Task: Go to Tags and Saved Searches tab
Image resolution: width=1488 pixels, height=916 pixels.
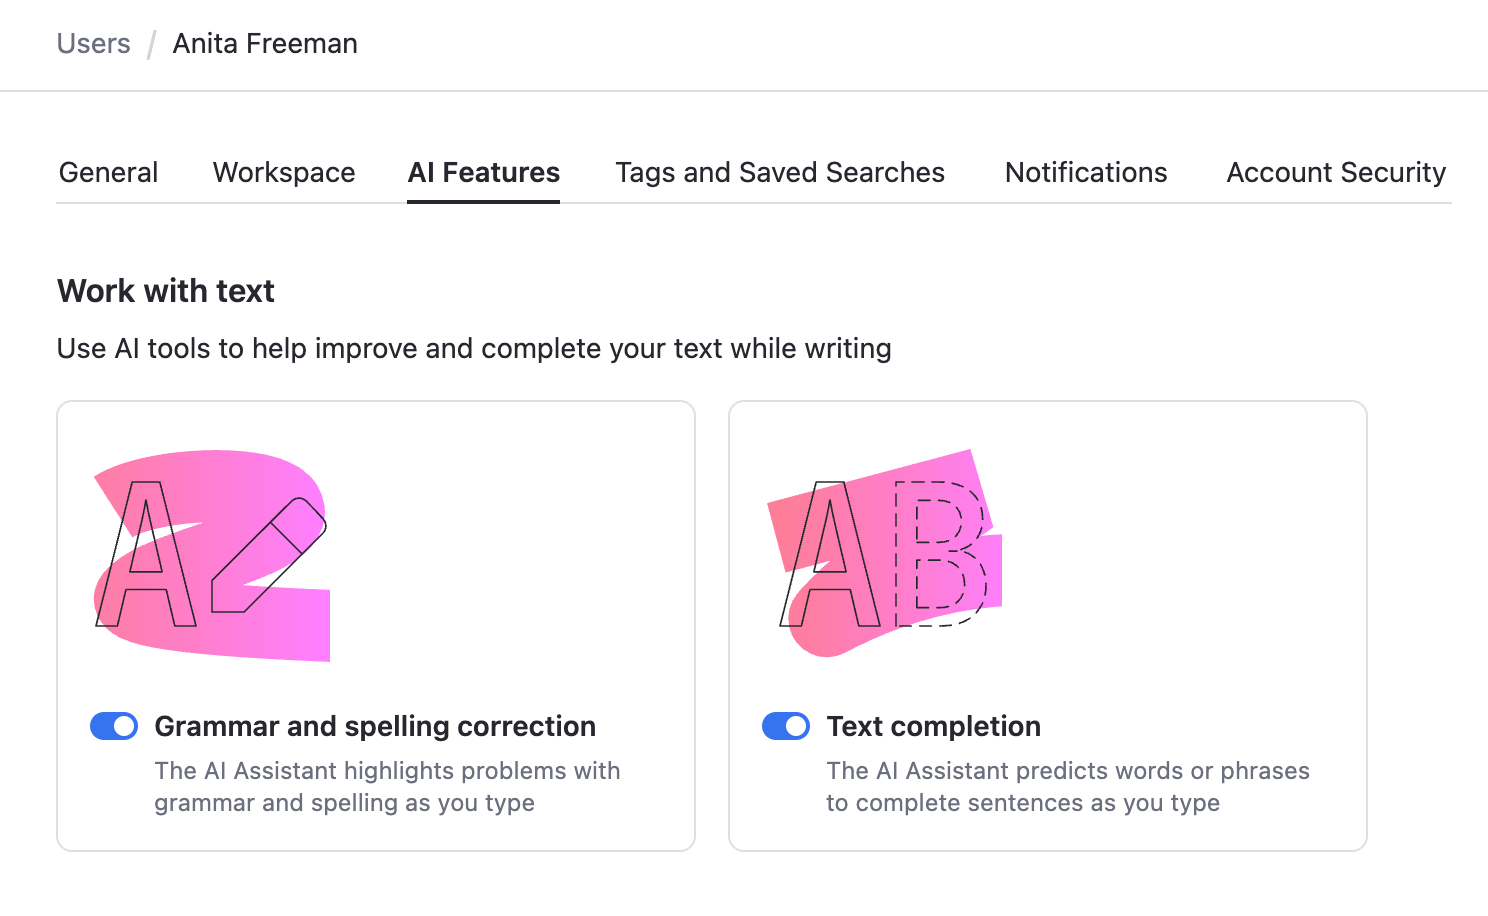Action: [780, 173]
